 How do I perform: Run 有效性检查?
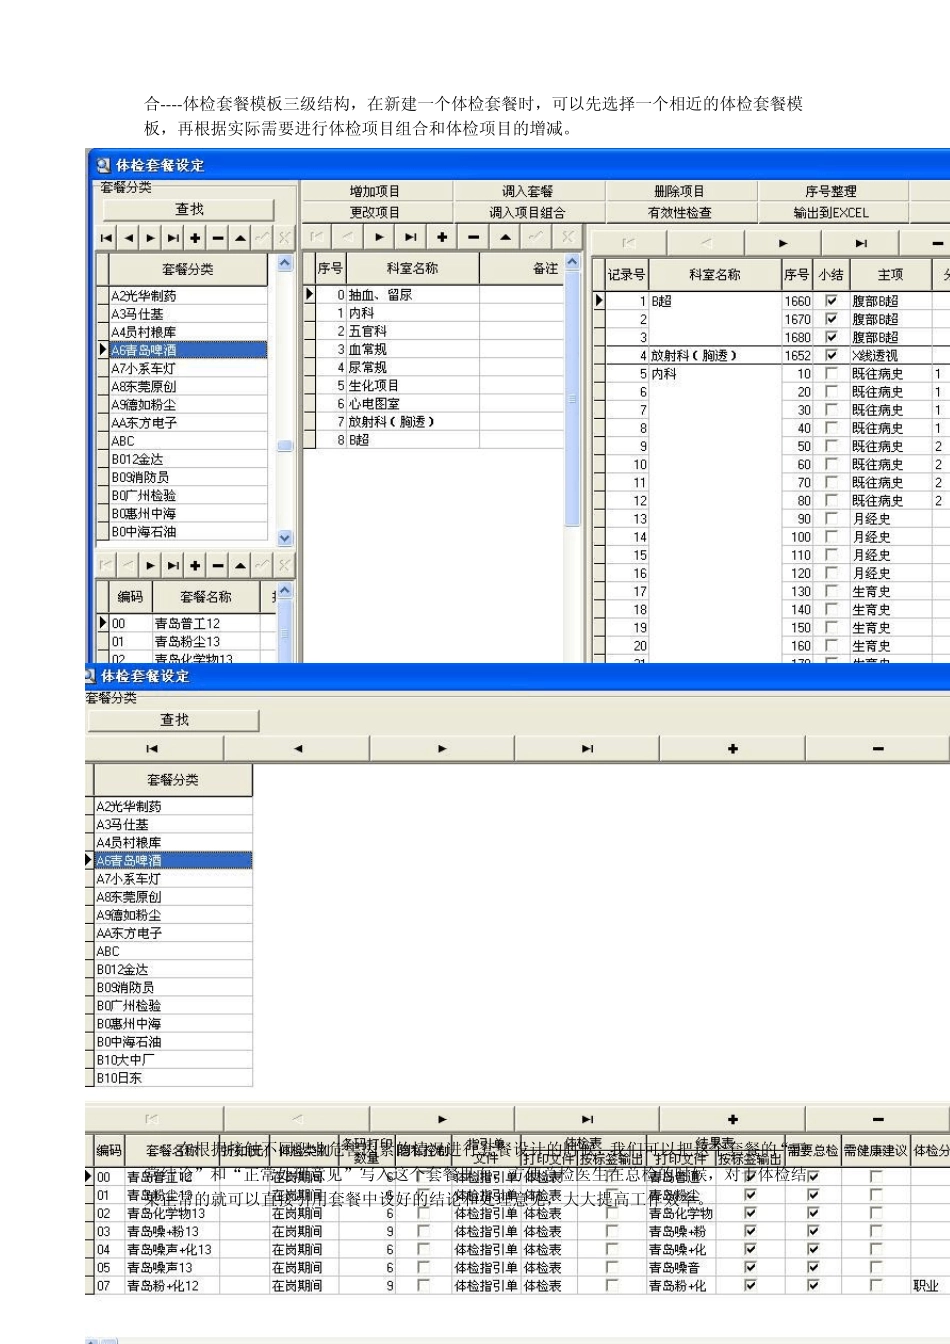click(680, 212)
